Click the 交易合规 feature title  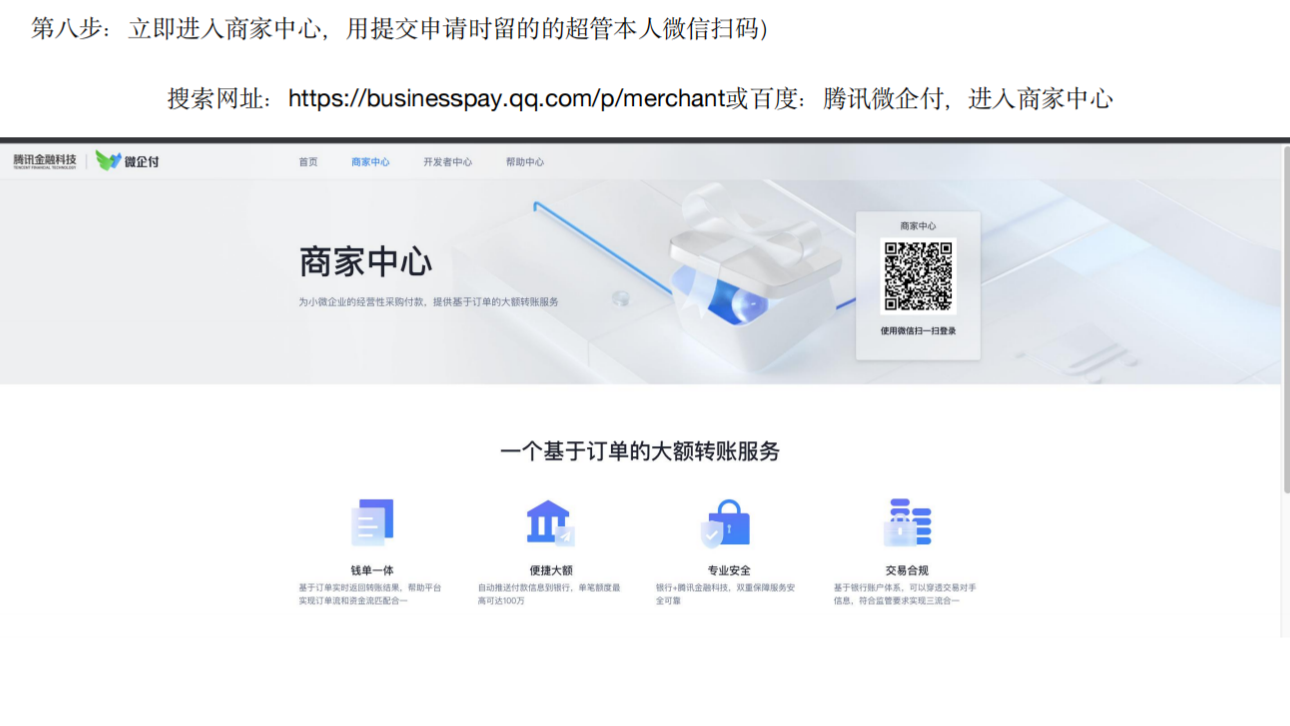[907, 571]
